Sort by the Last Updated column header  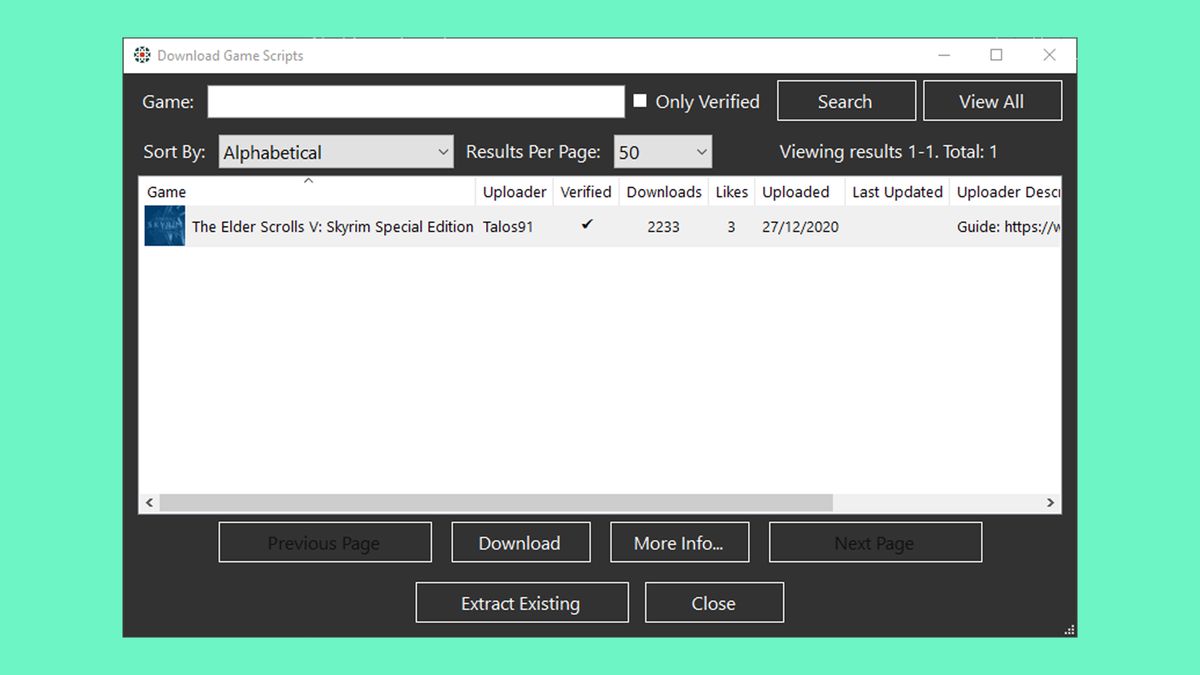tap(897, 192)
